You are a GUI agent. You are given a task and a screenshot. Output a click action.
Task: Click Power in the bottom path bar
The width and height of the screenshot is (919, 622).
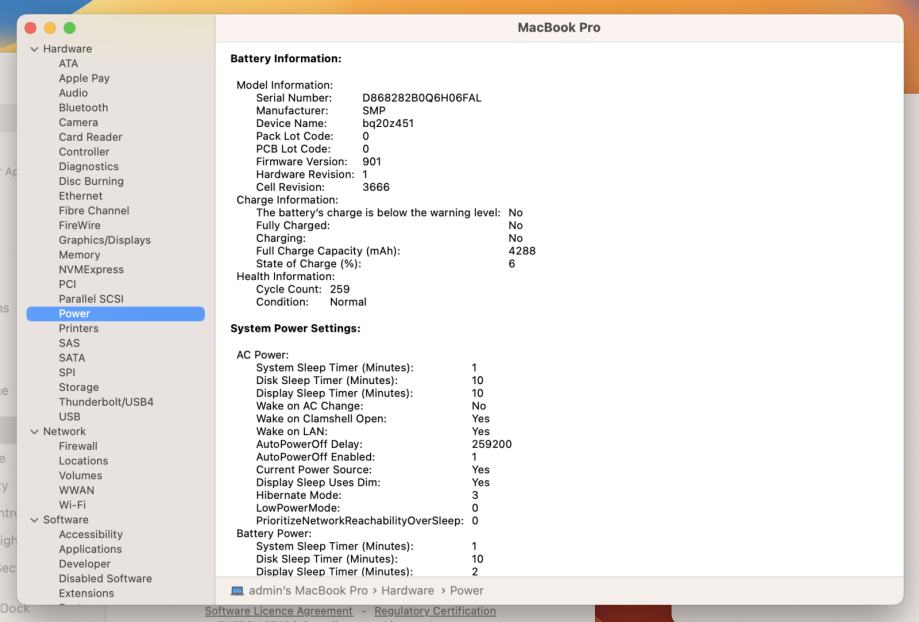tap(467, 590)
